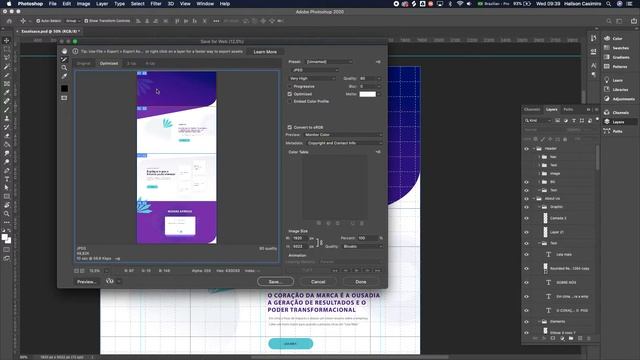Collapse the About Us layer group
640x360 pixels.
click(534, 198)
